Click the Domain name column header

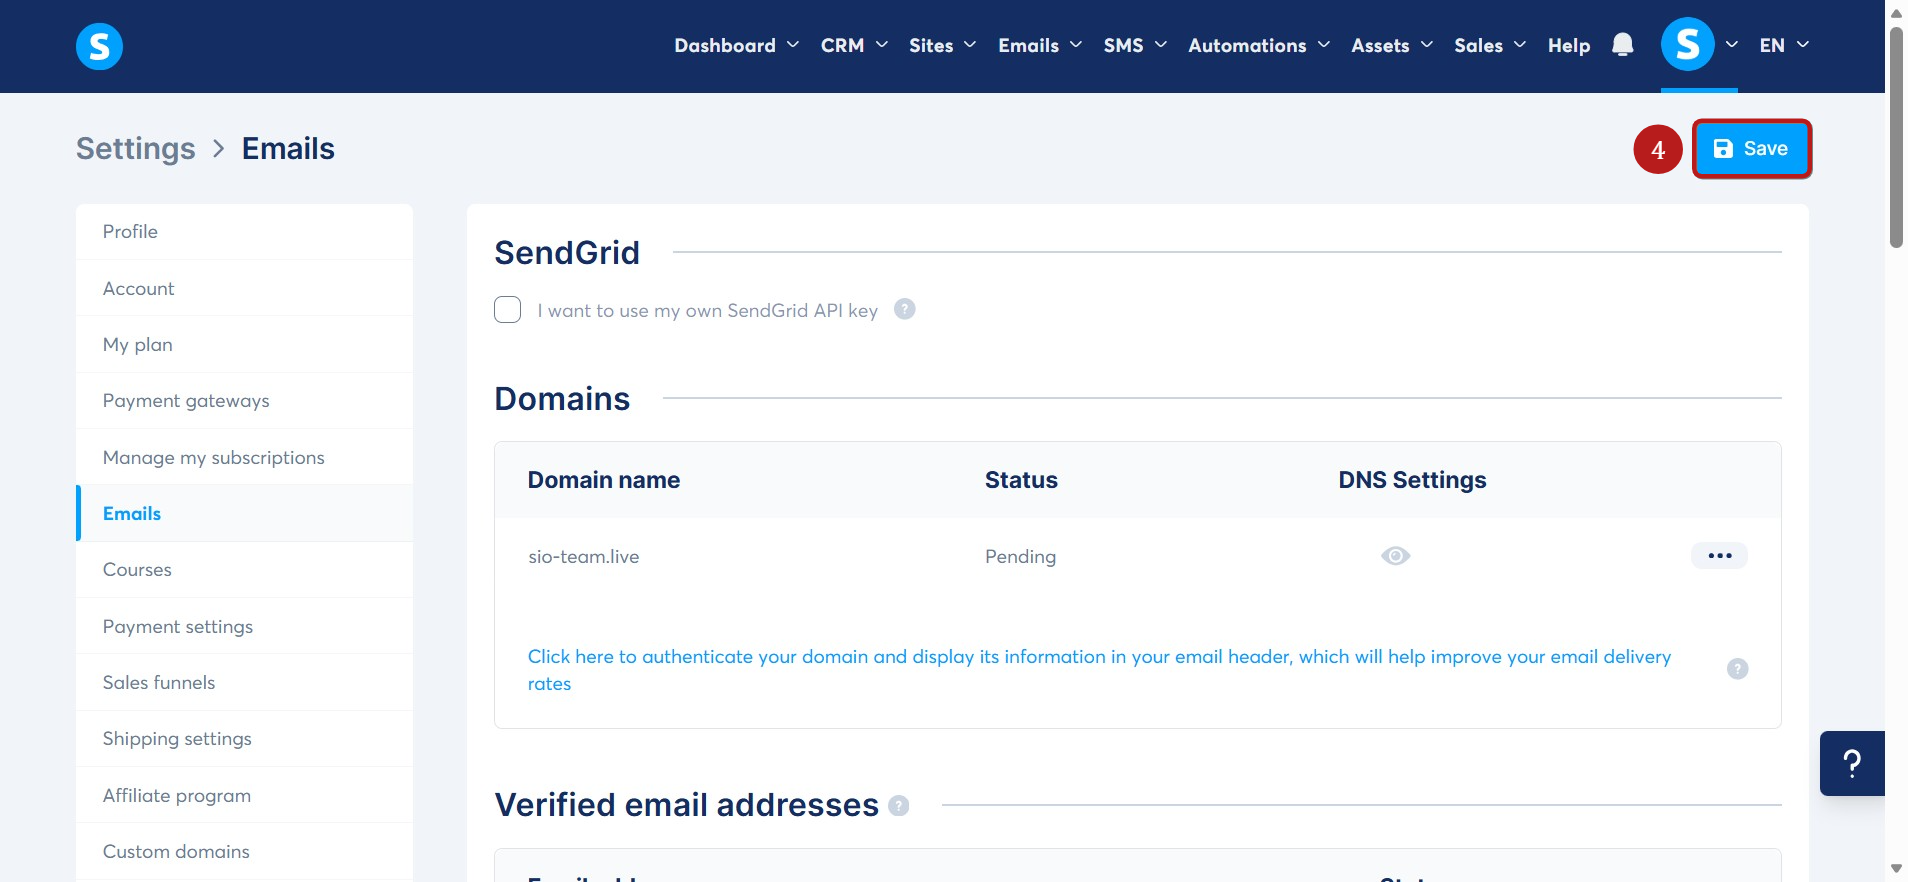(x=604, y=480)
